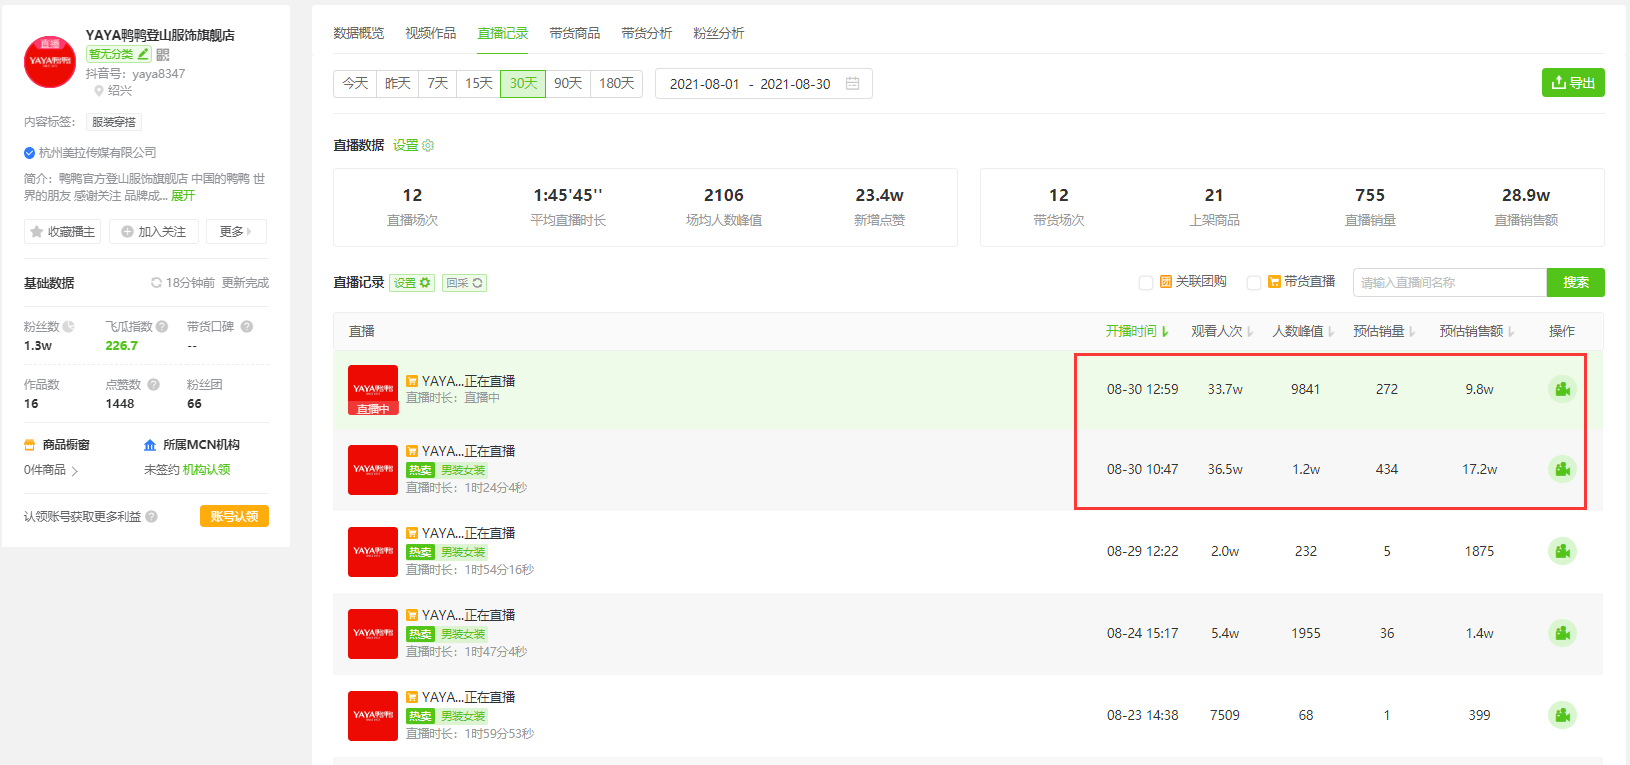Click the orange 账号认领 button
Image resolution: width=1630 pixels, height=765 pixels.
234,516
